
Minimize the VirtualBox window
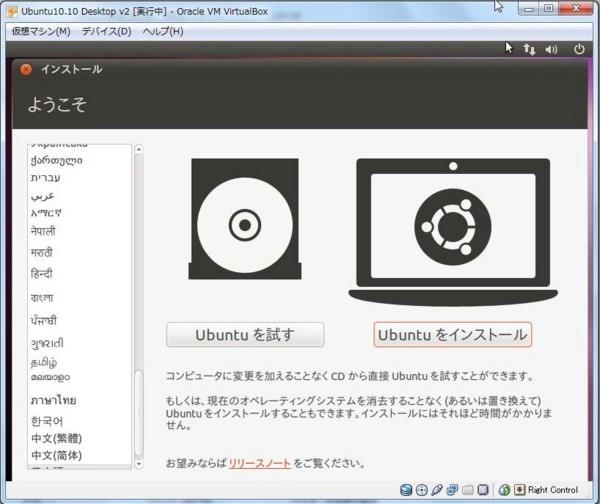[529, 9]
